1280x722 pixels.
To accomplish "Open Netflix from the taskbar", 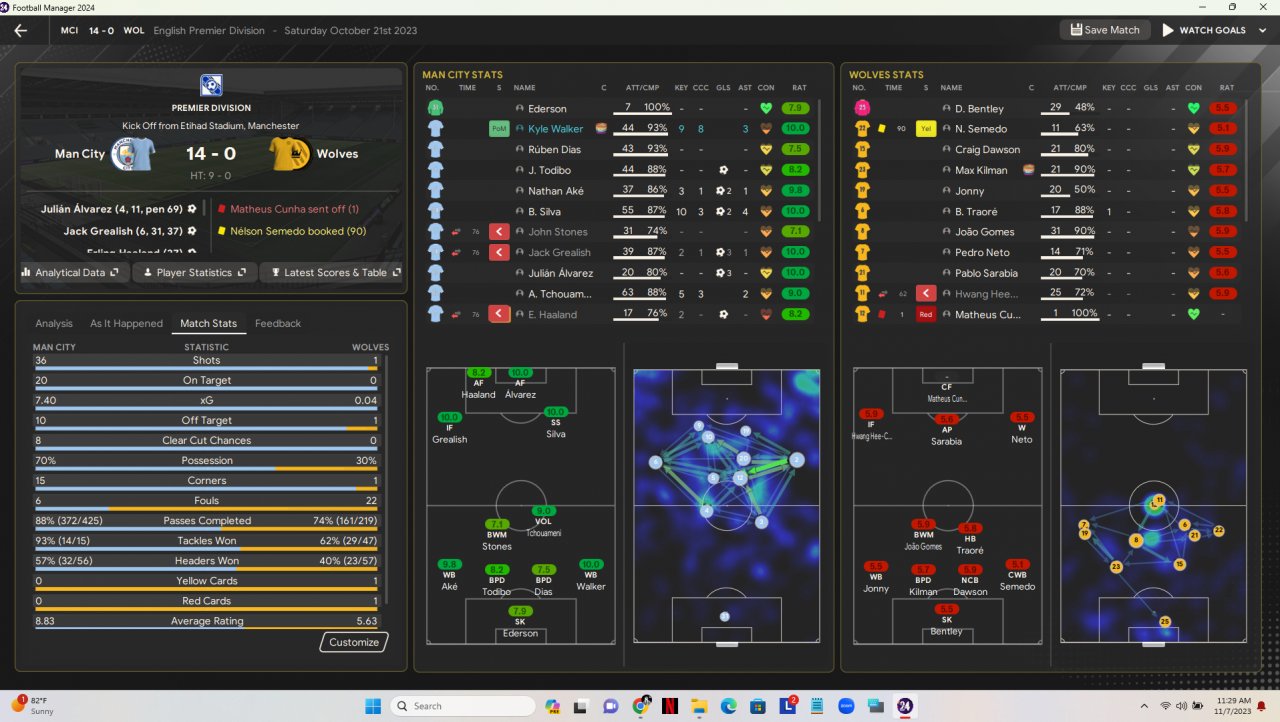I will click(671, 705).
